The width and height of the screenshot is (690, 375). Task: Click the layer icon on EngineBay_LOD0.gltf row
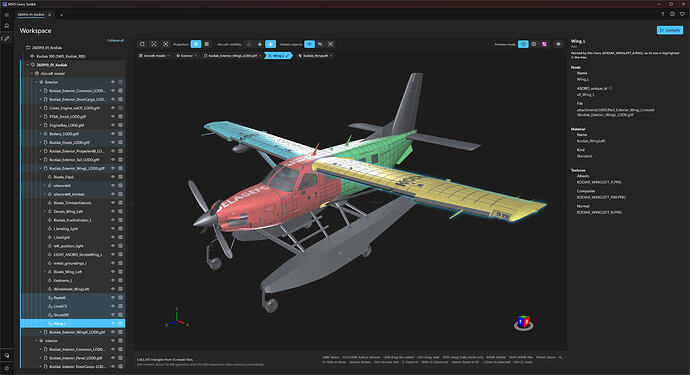click(x=121, y=125)
